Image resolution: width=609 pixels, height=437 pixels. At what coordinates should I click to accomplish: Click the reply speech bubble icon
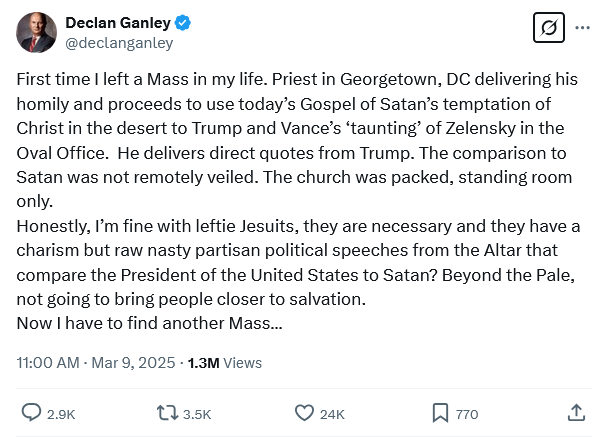(31, 412)
